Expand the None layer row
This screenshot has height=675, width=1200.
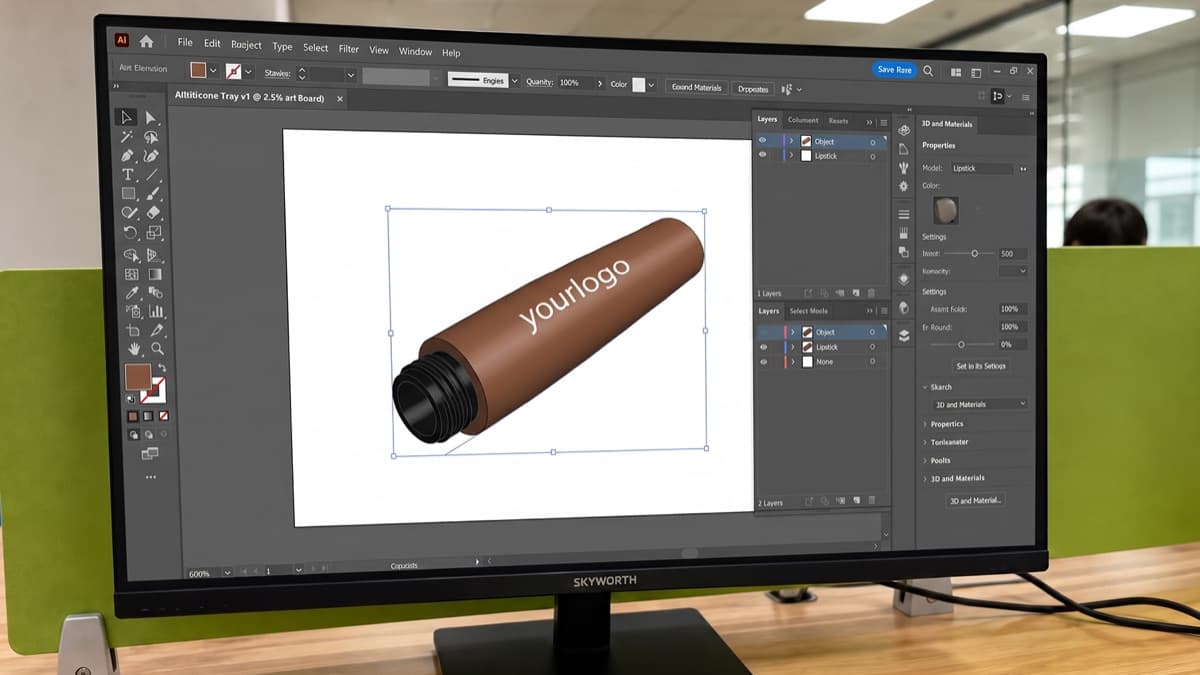[793, 362]
